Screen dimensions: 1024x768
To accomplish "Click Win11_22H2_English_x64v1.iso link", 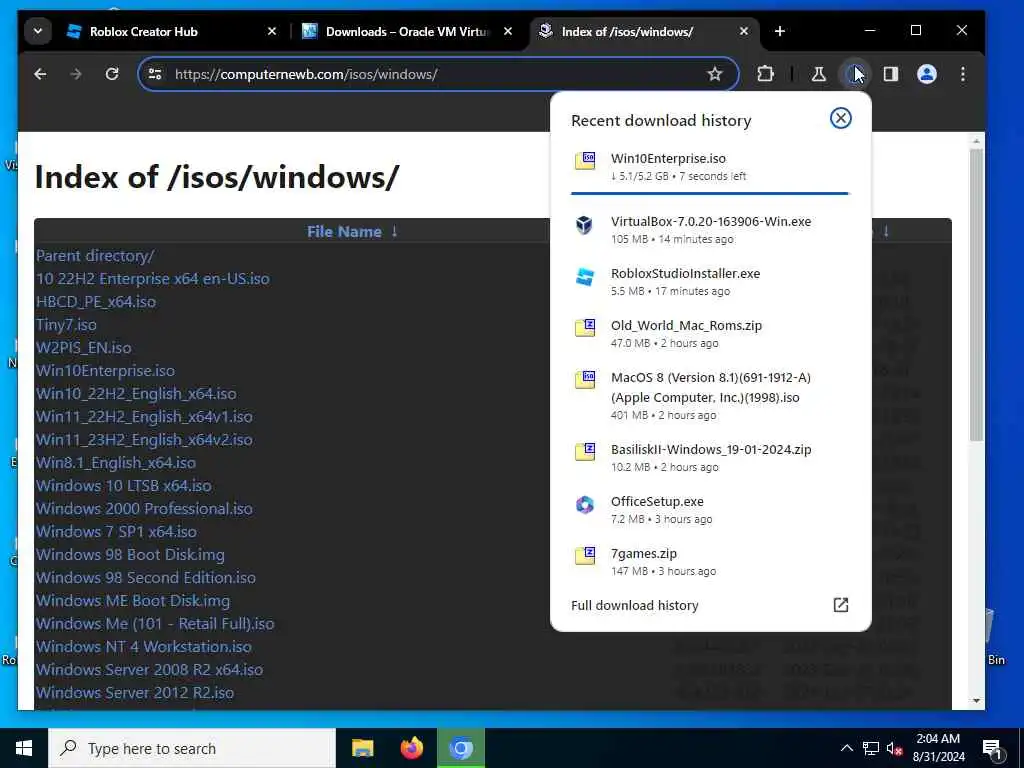I will tap(144, 417).
